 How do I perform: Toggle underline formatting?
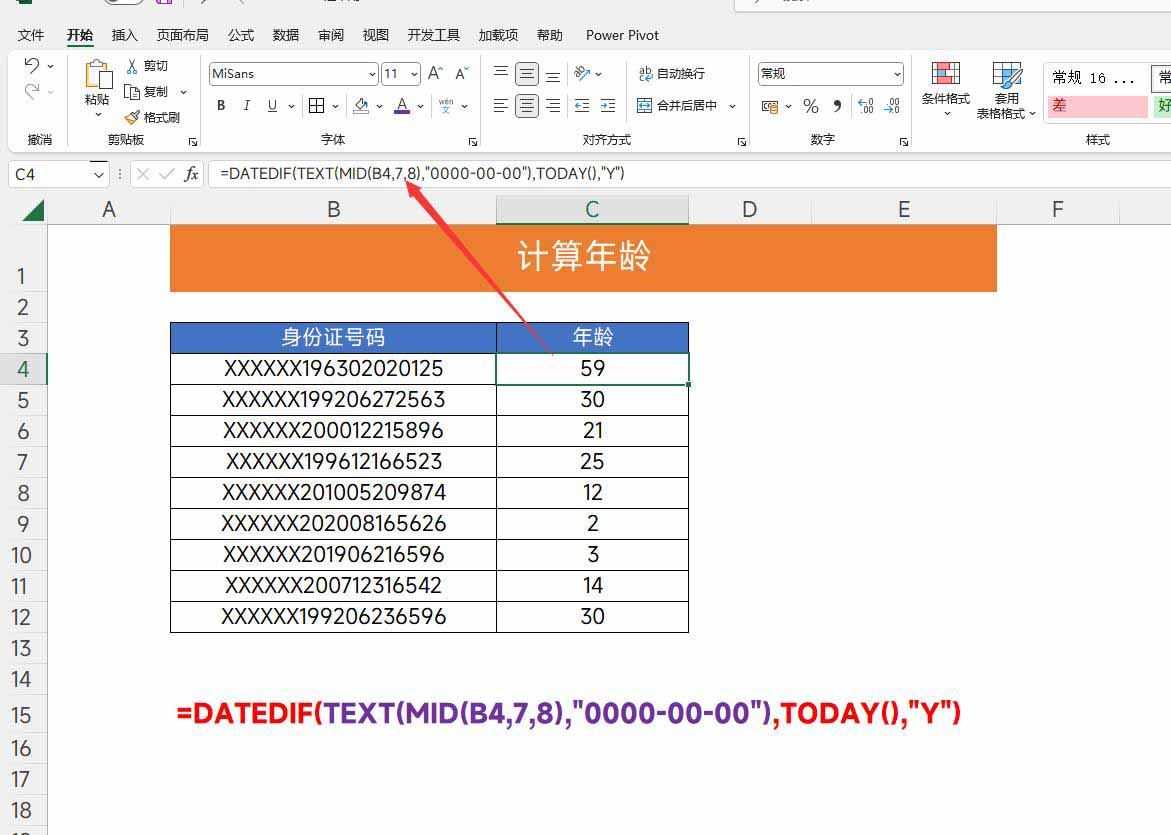click(x=271, y=105)
